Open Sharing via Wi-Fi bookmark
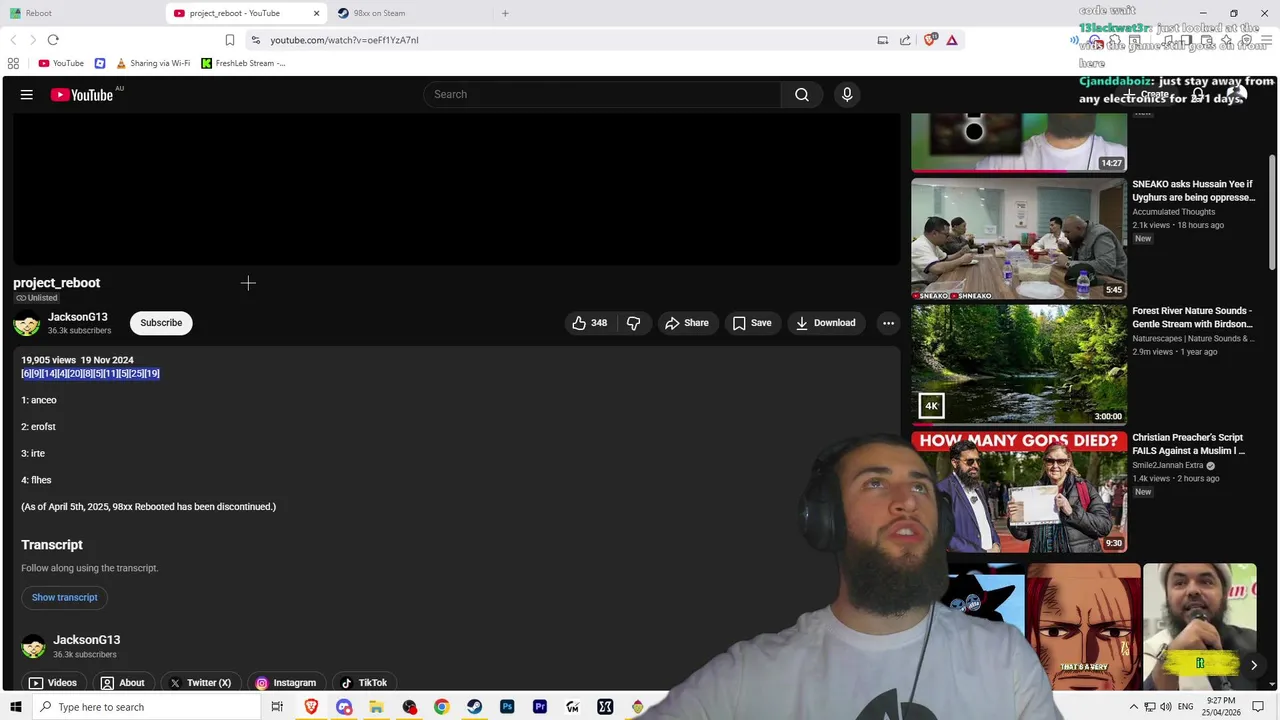1280x720 pixels. (x=153, y=63)
